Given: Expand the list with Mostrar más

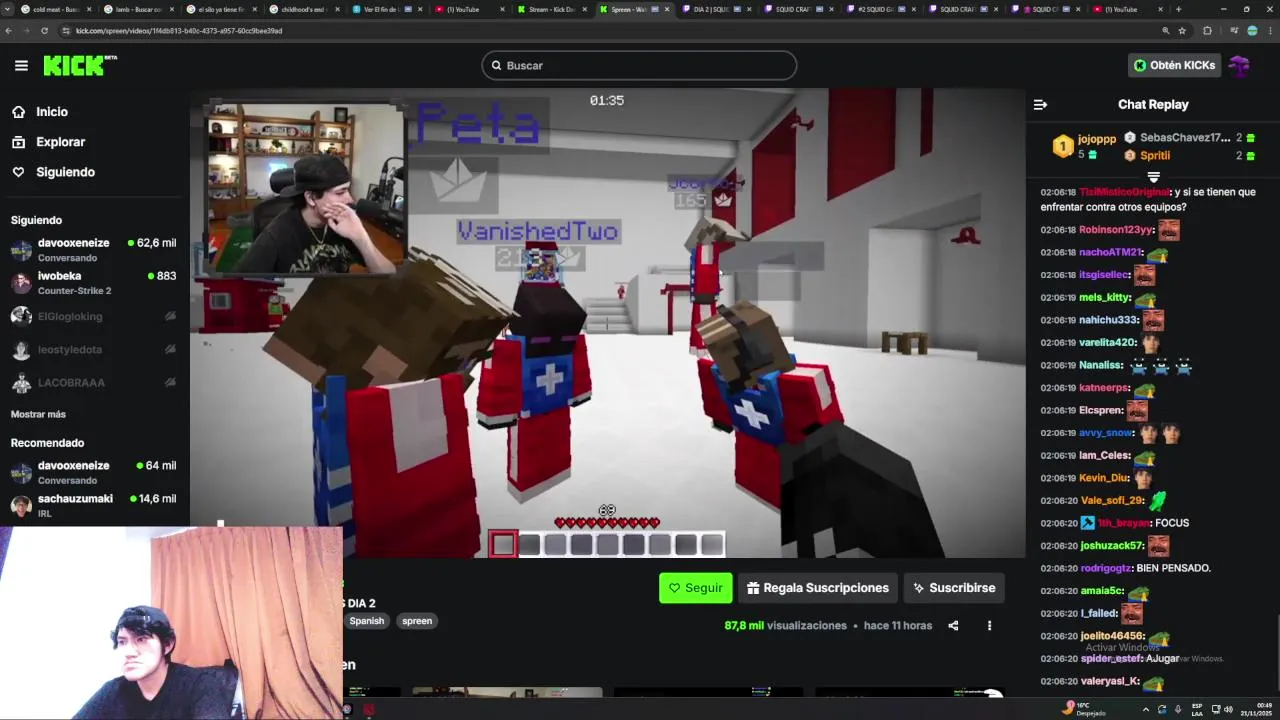Looking at the screenshot, I should tap(38, 414).
